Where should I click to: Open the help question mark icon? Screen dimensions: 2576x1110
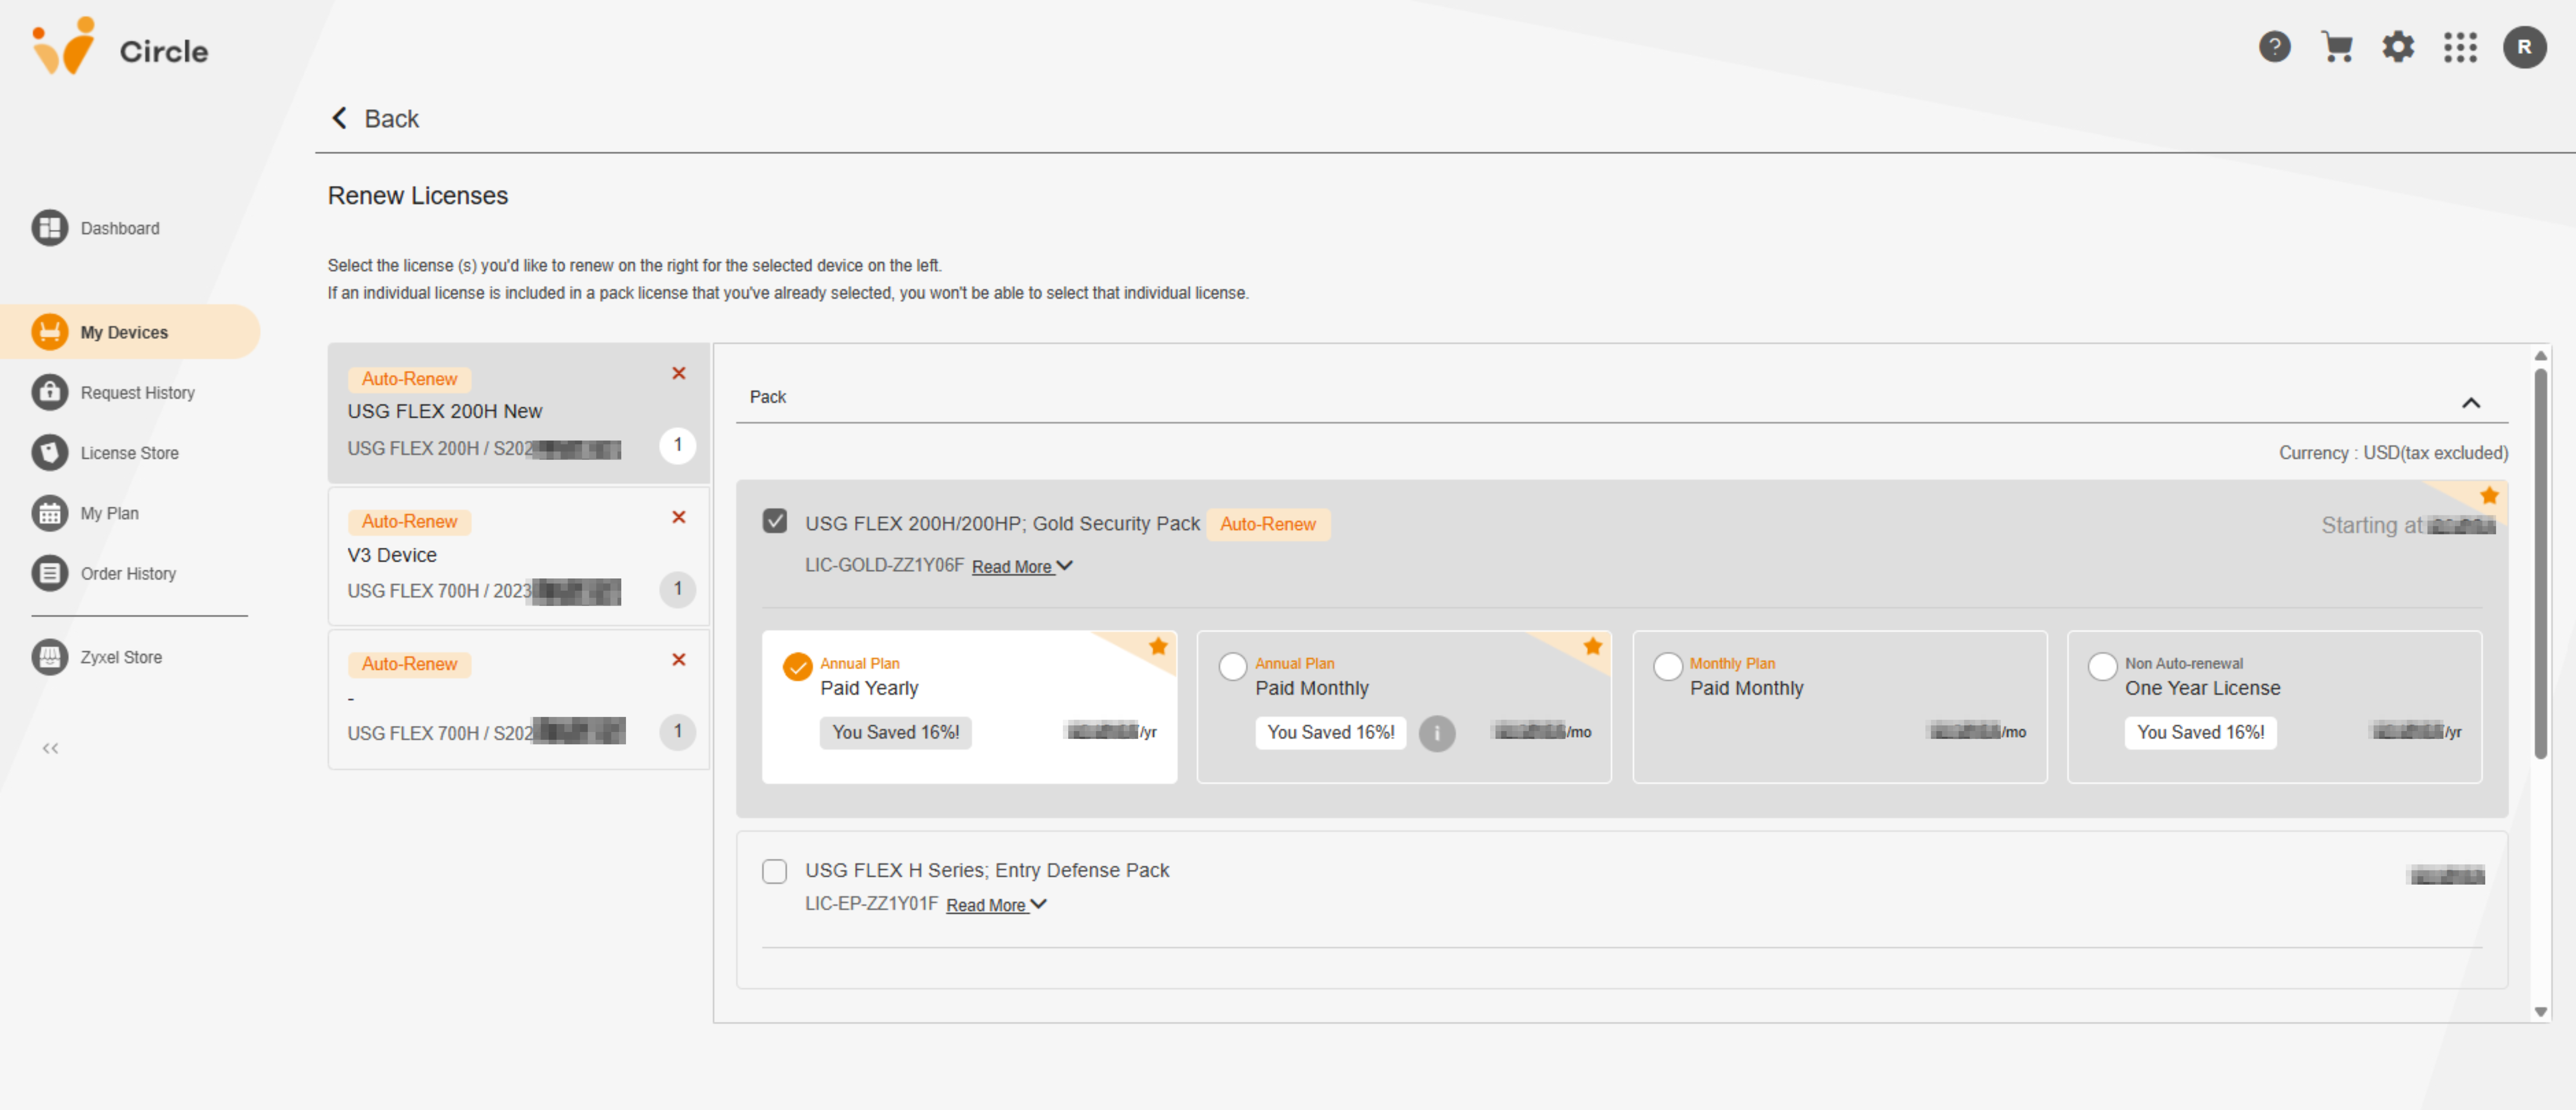pos(2274,47)
